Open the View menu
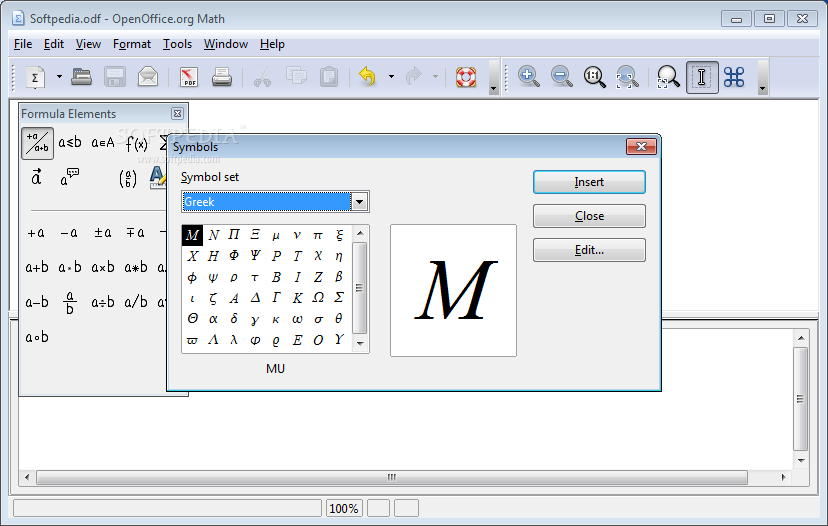The height and width of the screenshot is (526, 828). click(88, 44)
